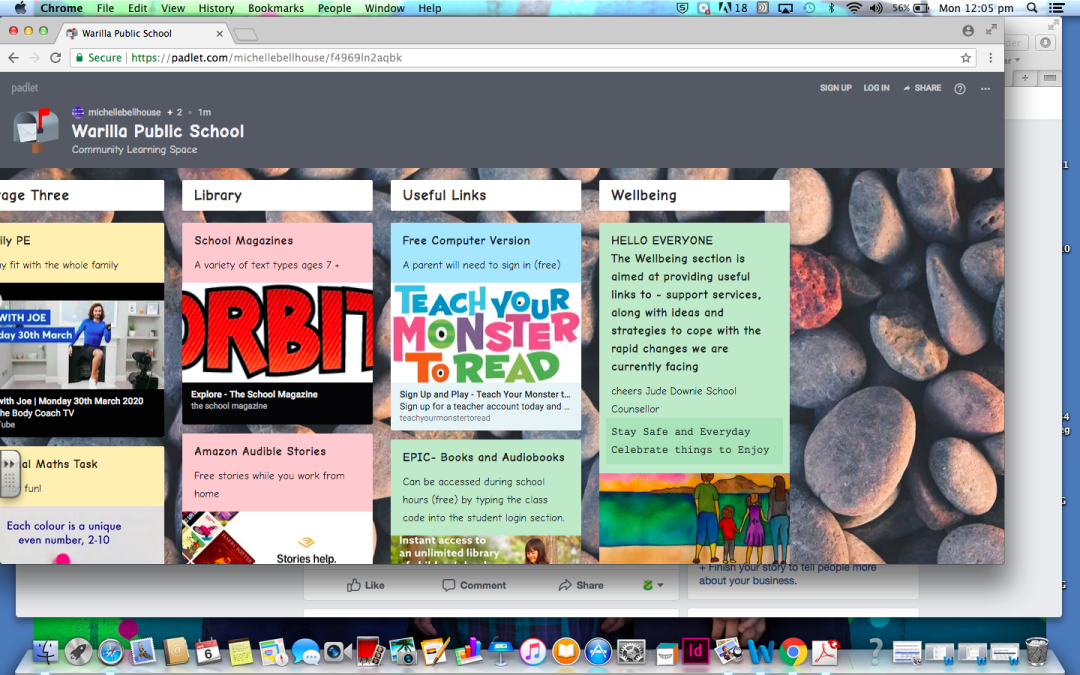Click Share in the background window post
1080x675 pixels.
tap(581, 585)
